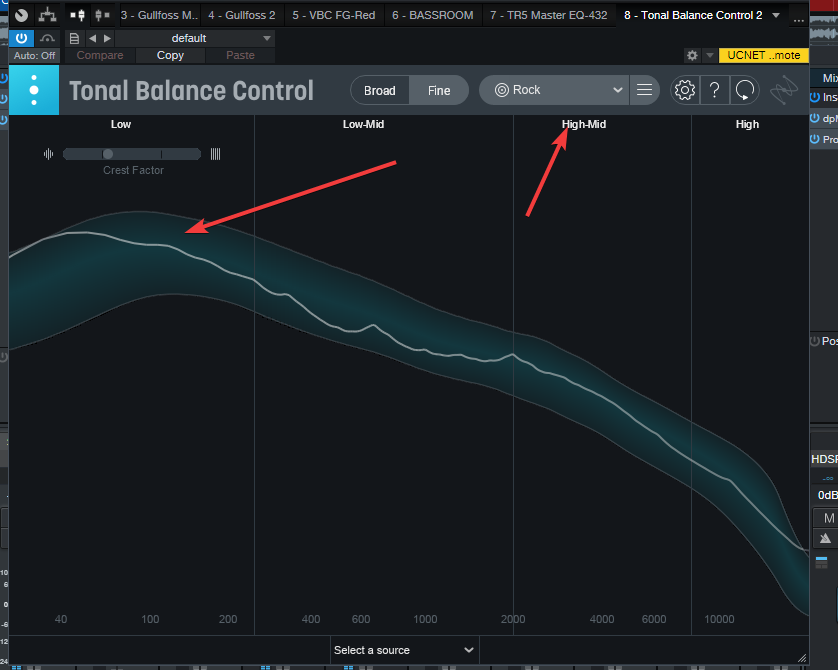Click the round knob icon in plugin header

coord(21,15)
